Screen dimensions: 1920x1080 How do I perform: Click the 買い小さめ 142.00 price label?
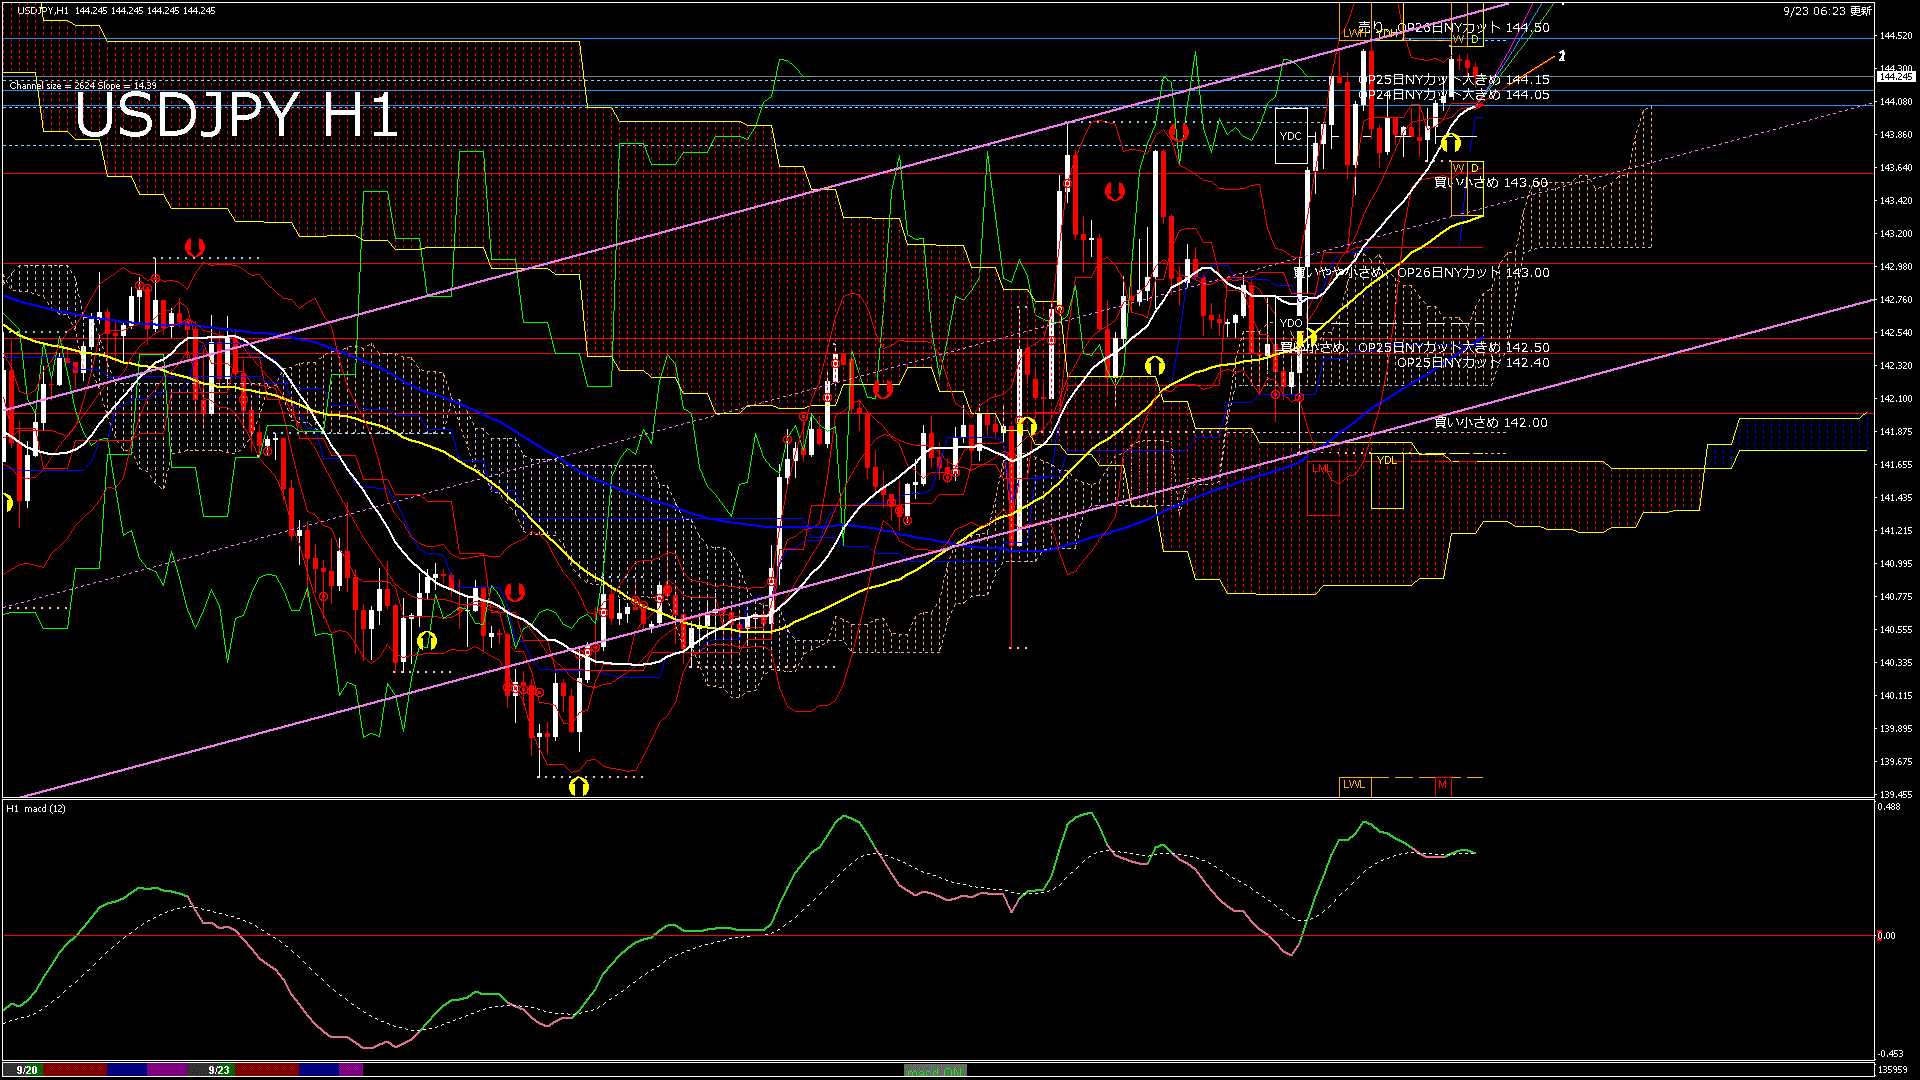[x=1490, y=423]
